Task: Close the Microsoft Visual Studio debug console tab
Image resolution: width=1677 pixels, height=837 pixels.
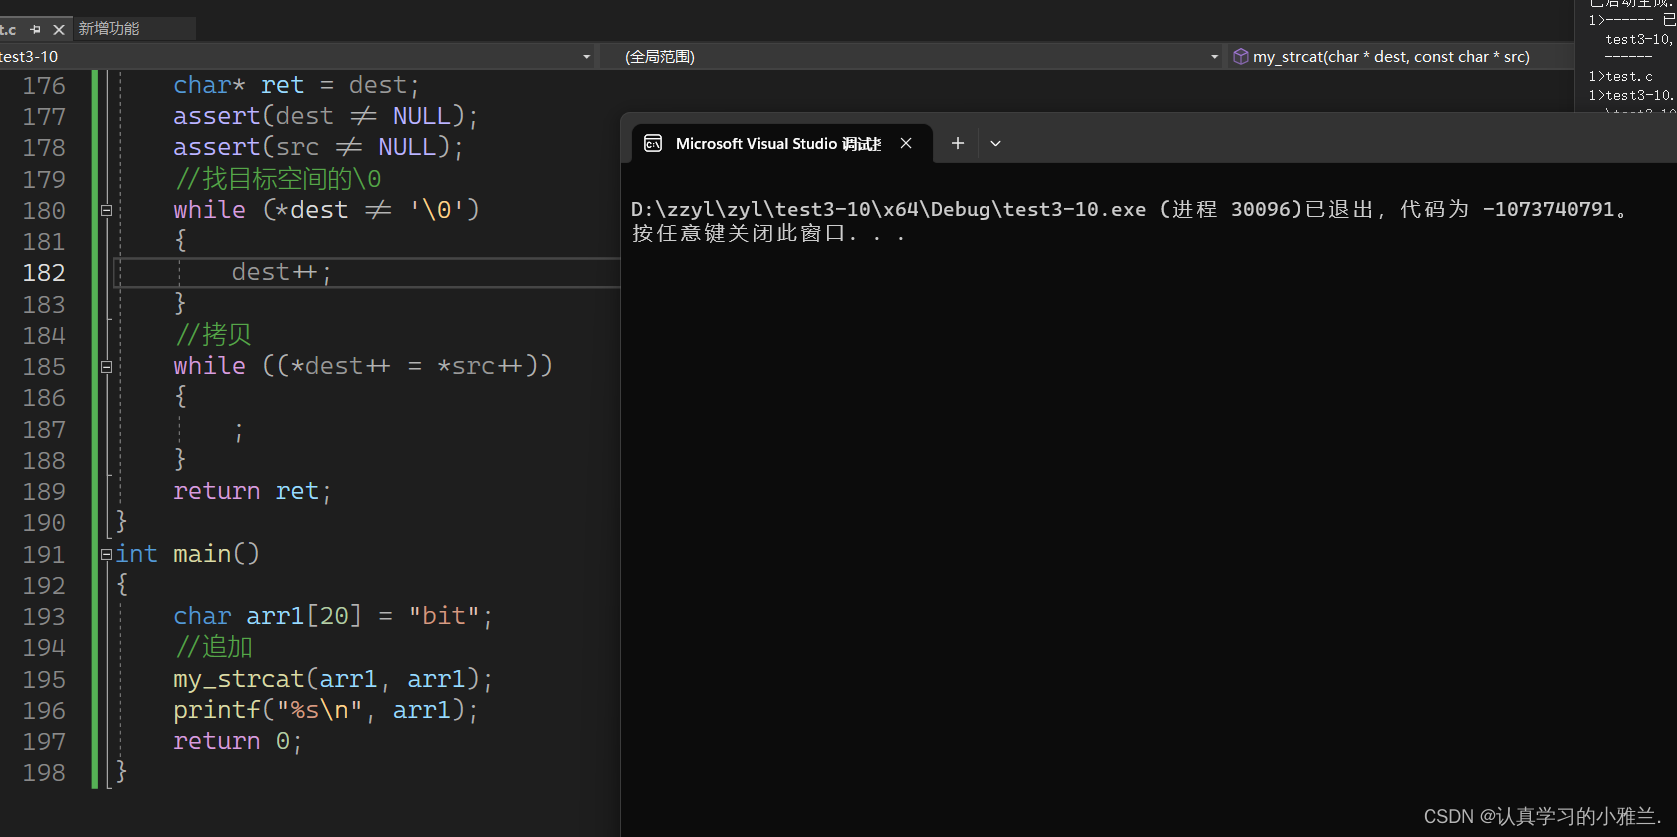Action: tap(906, 143)
